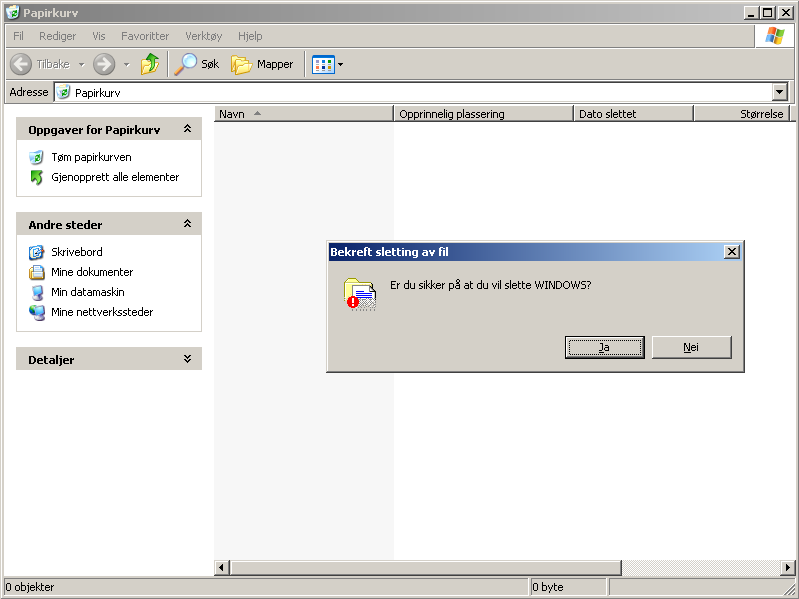Click Gjenopprett alle elementer link
Screen dimensions: 799x599
point(115,177)
